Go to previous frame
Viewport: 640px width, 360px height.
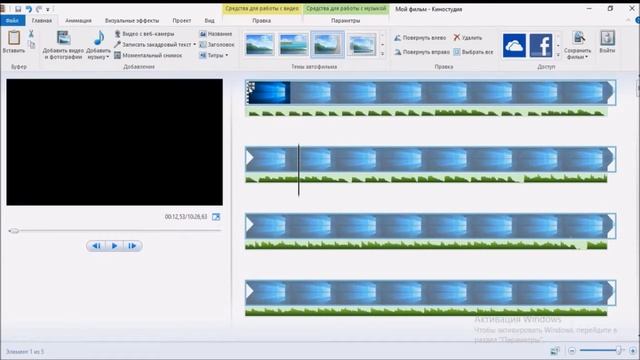click(96, 246)
